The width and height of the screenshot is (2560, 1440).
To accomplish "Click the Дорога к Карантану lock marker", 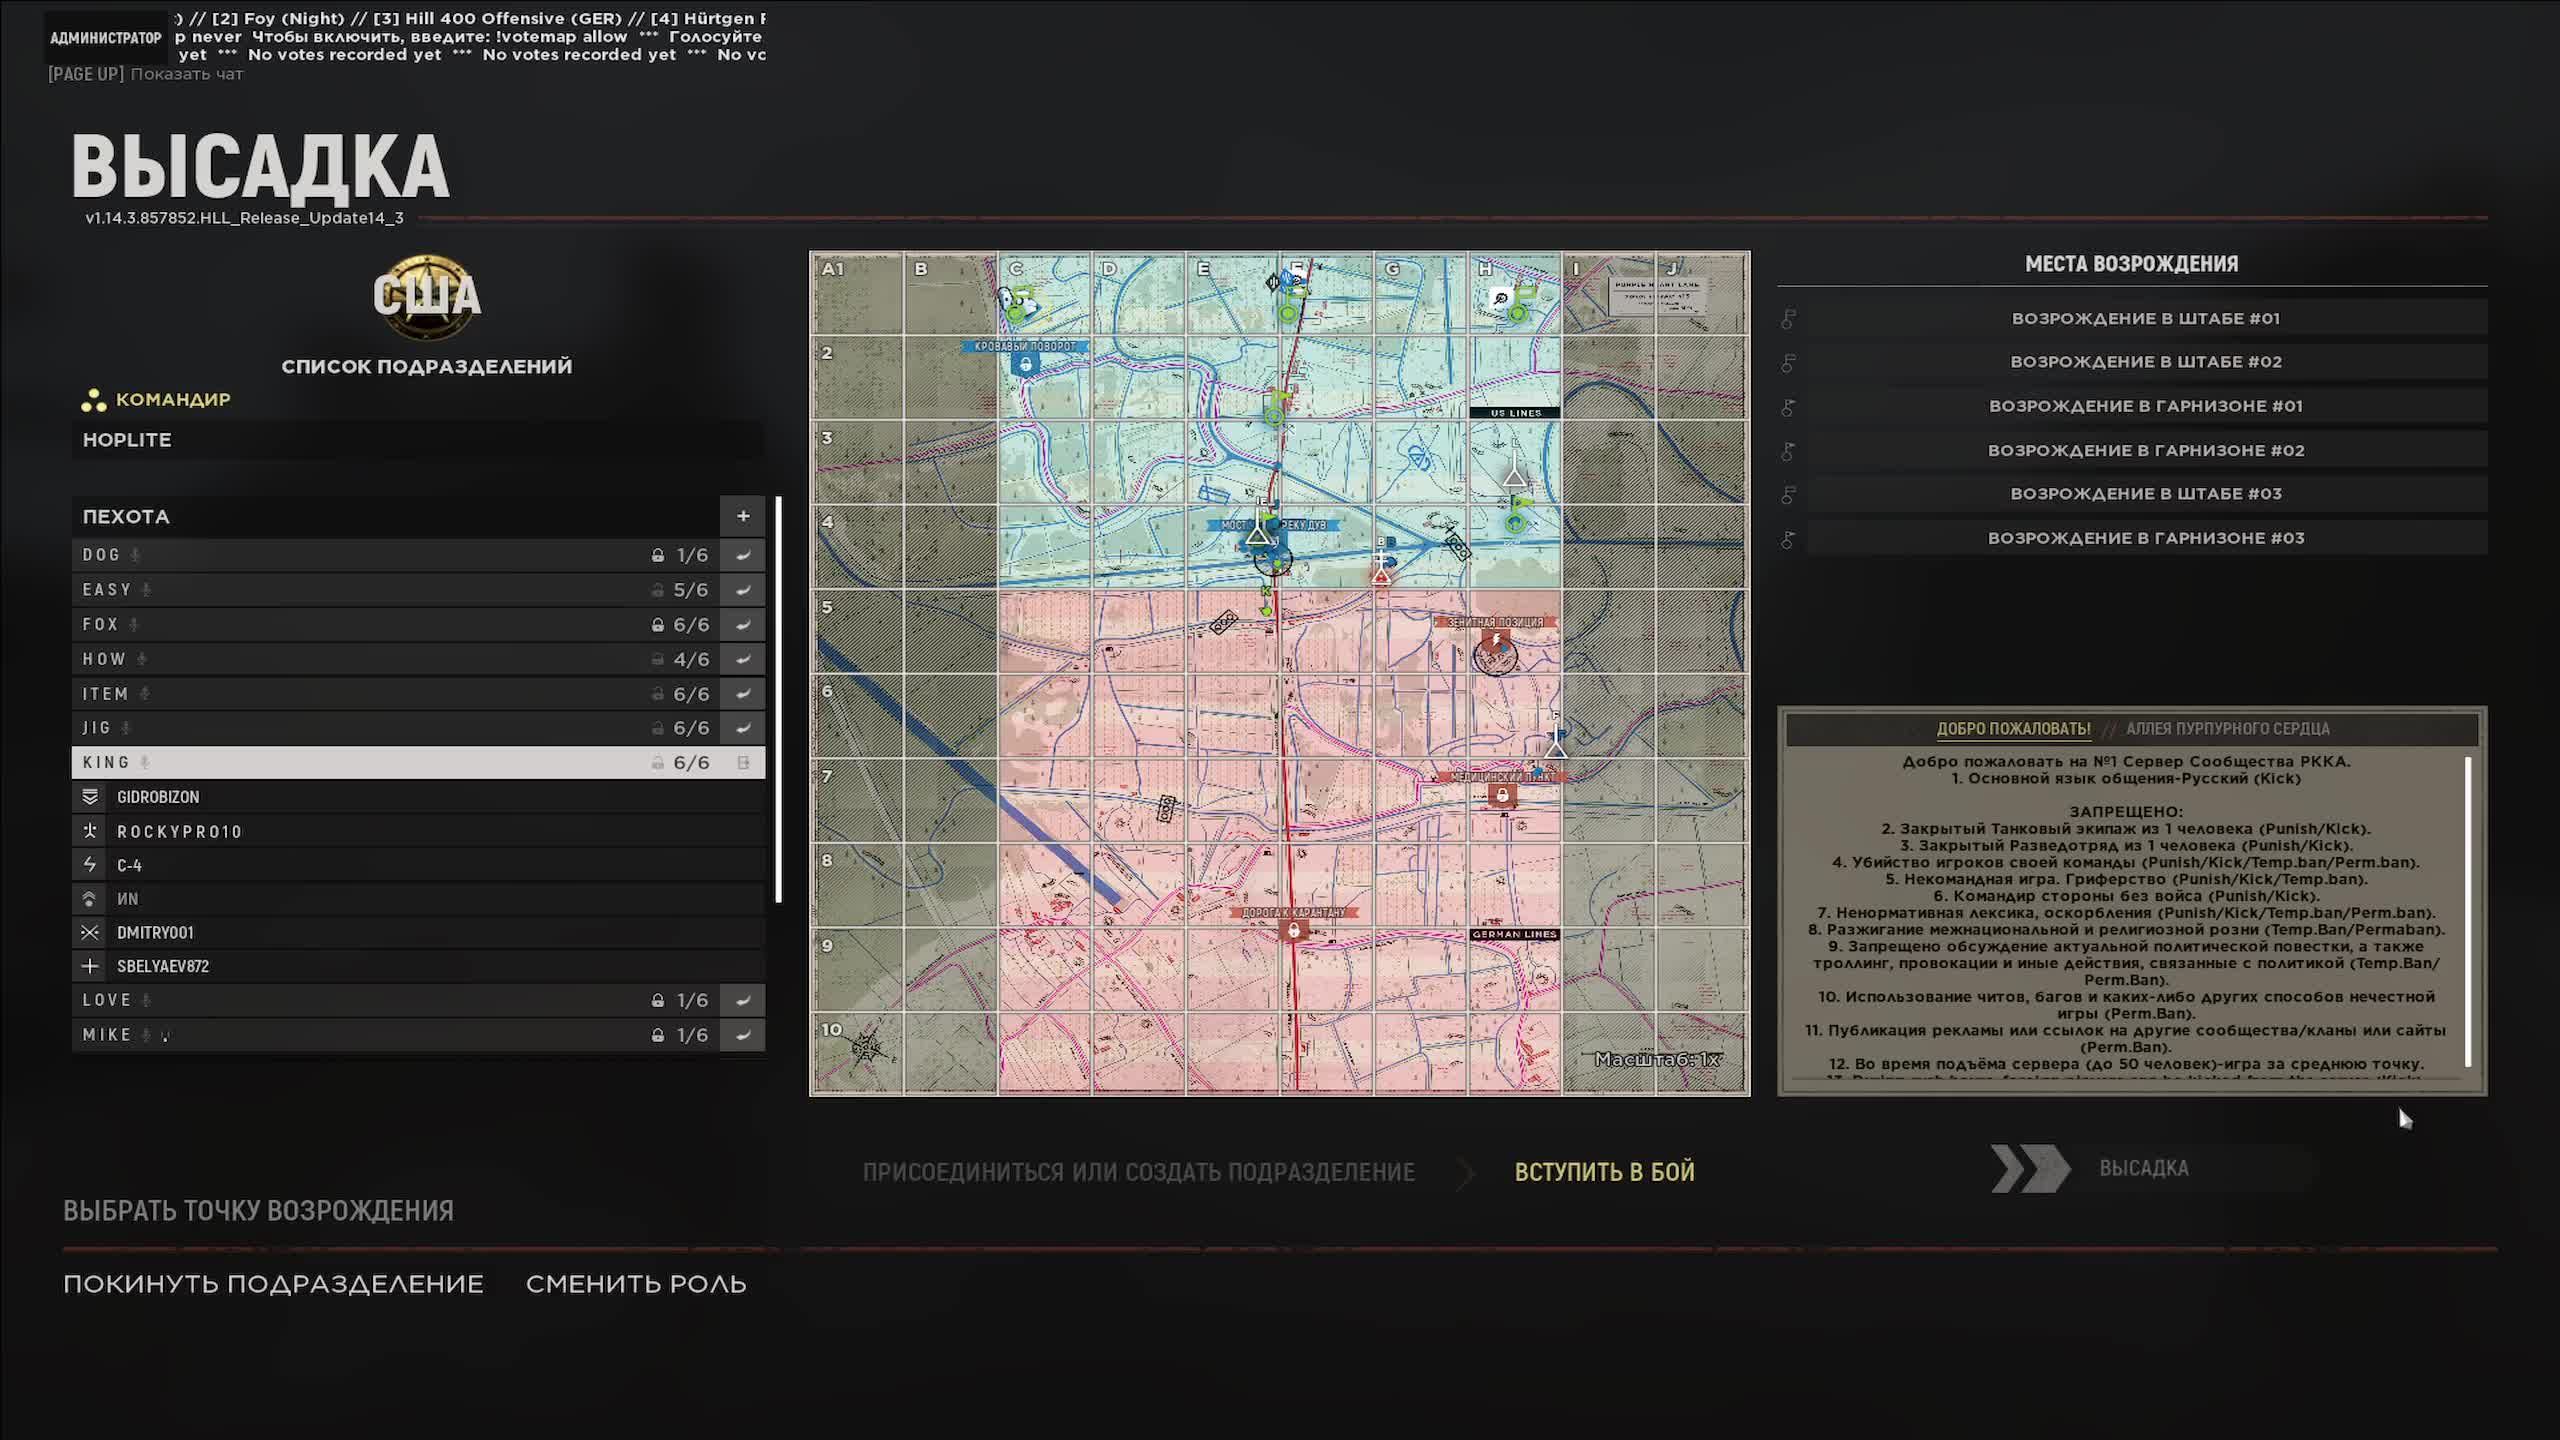I will coord(1293,931).
